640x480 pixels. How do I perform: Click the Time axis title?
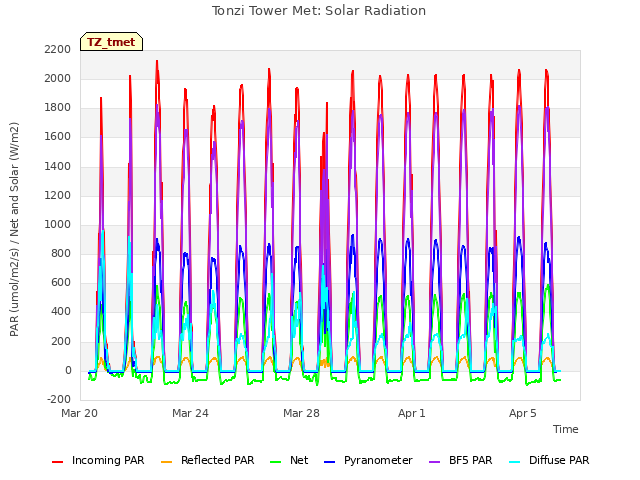pos(566,429)
